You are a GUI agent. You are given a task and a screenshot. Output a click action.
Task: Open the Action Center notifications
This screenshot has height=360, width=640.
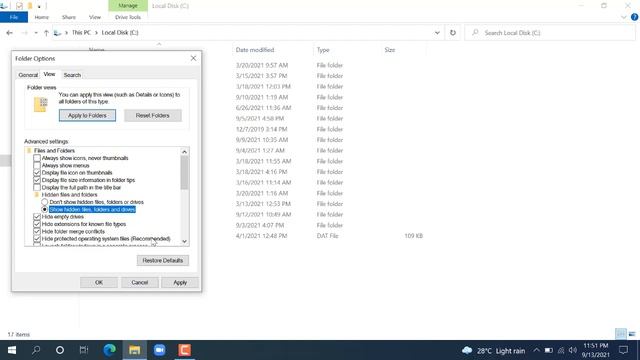point(623,350)
